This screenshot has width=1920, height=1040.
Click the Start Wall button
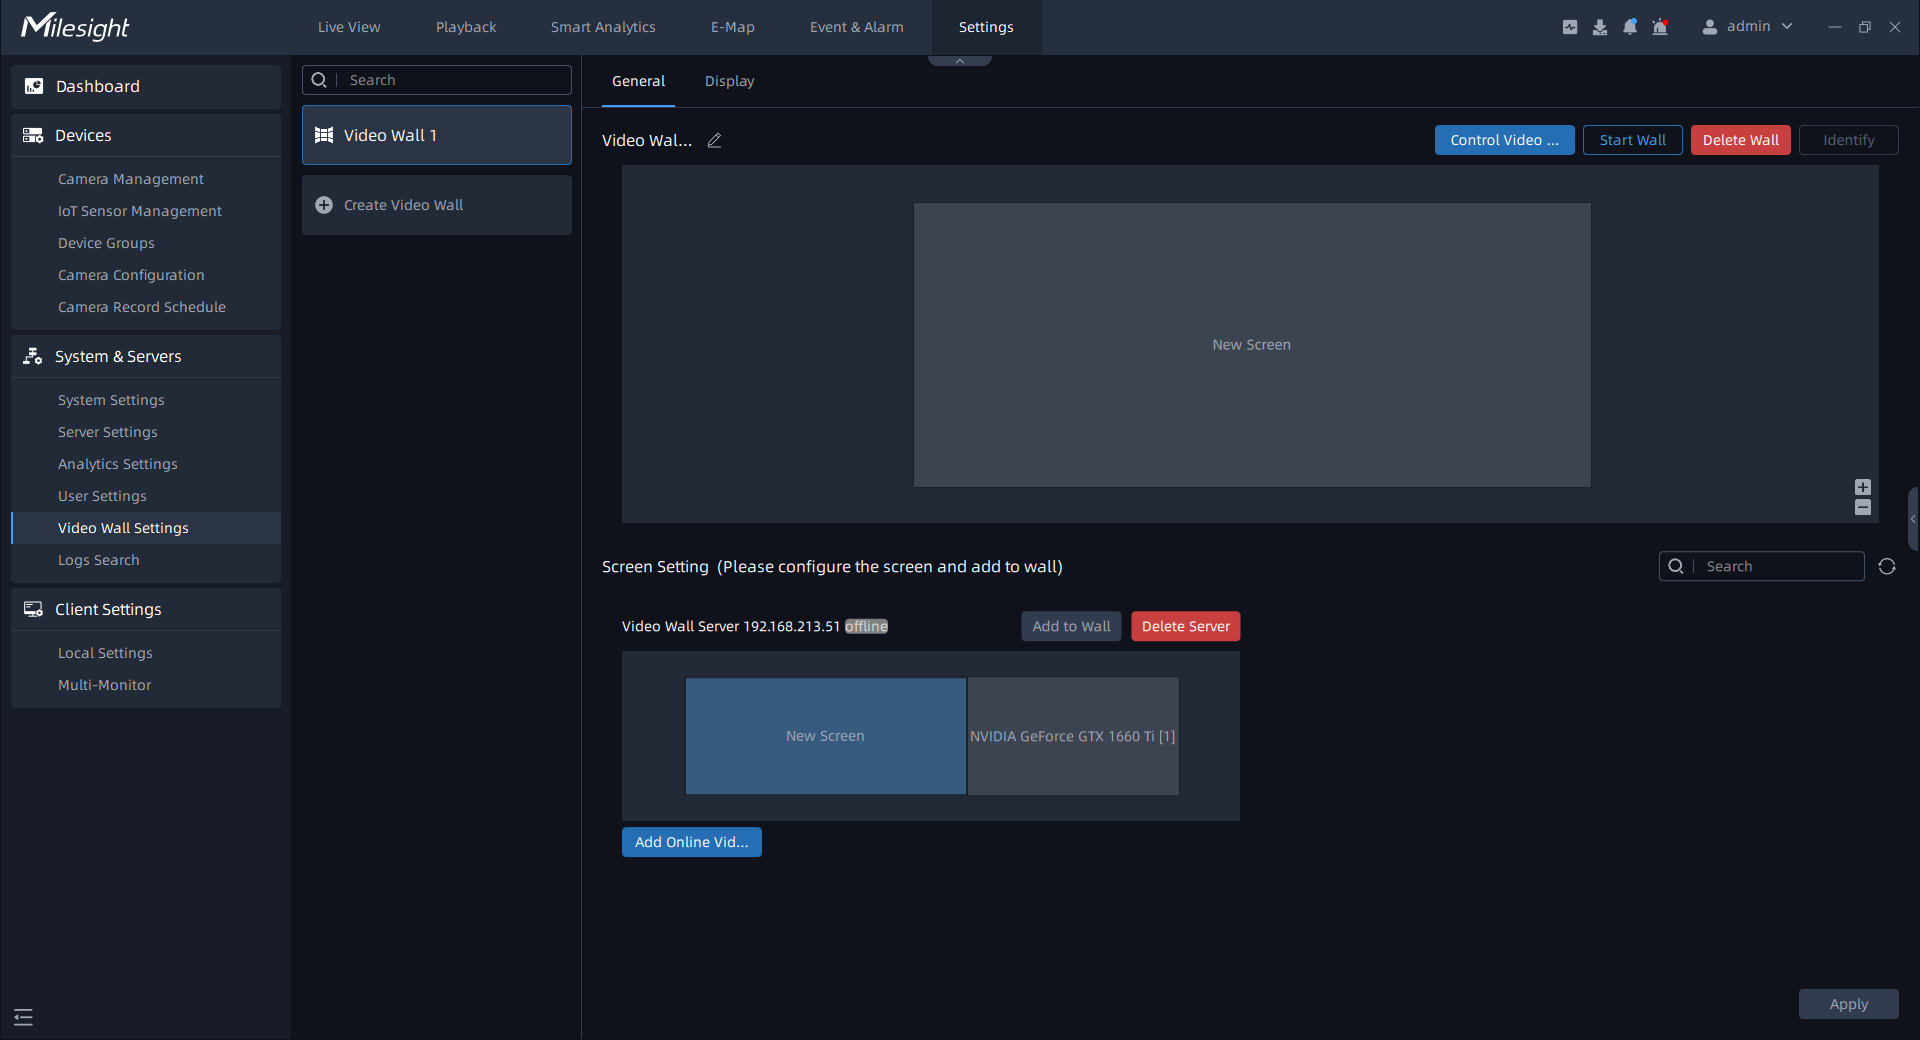[1632, 140]
